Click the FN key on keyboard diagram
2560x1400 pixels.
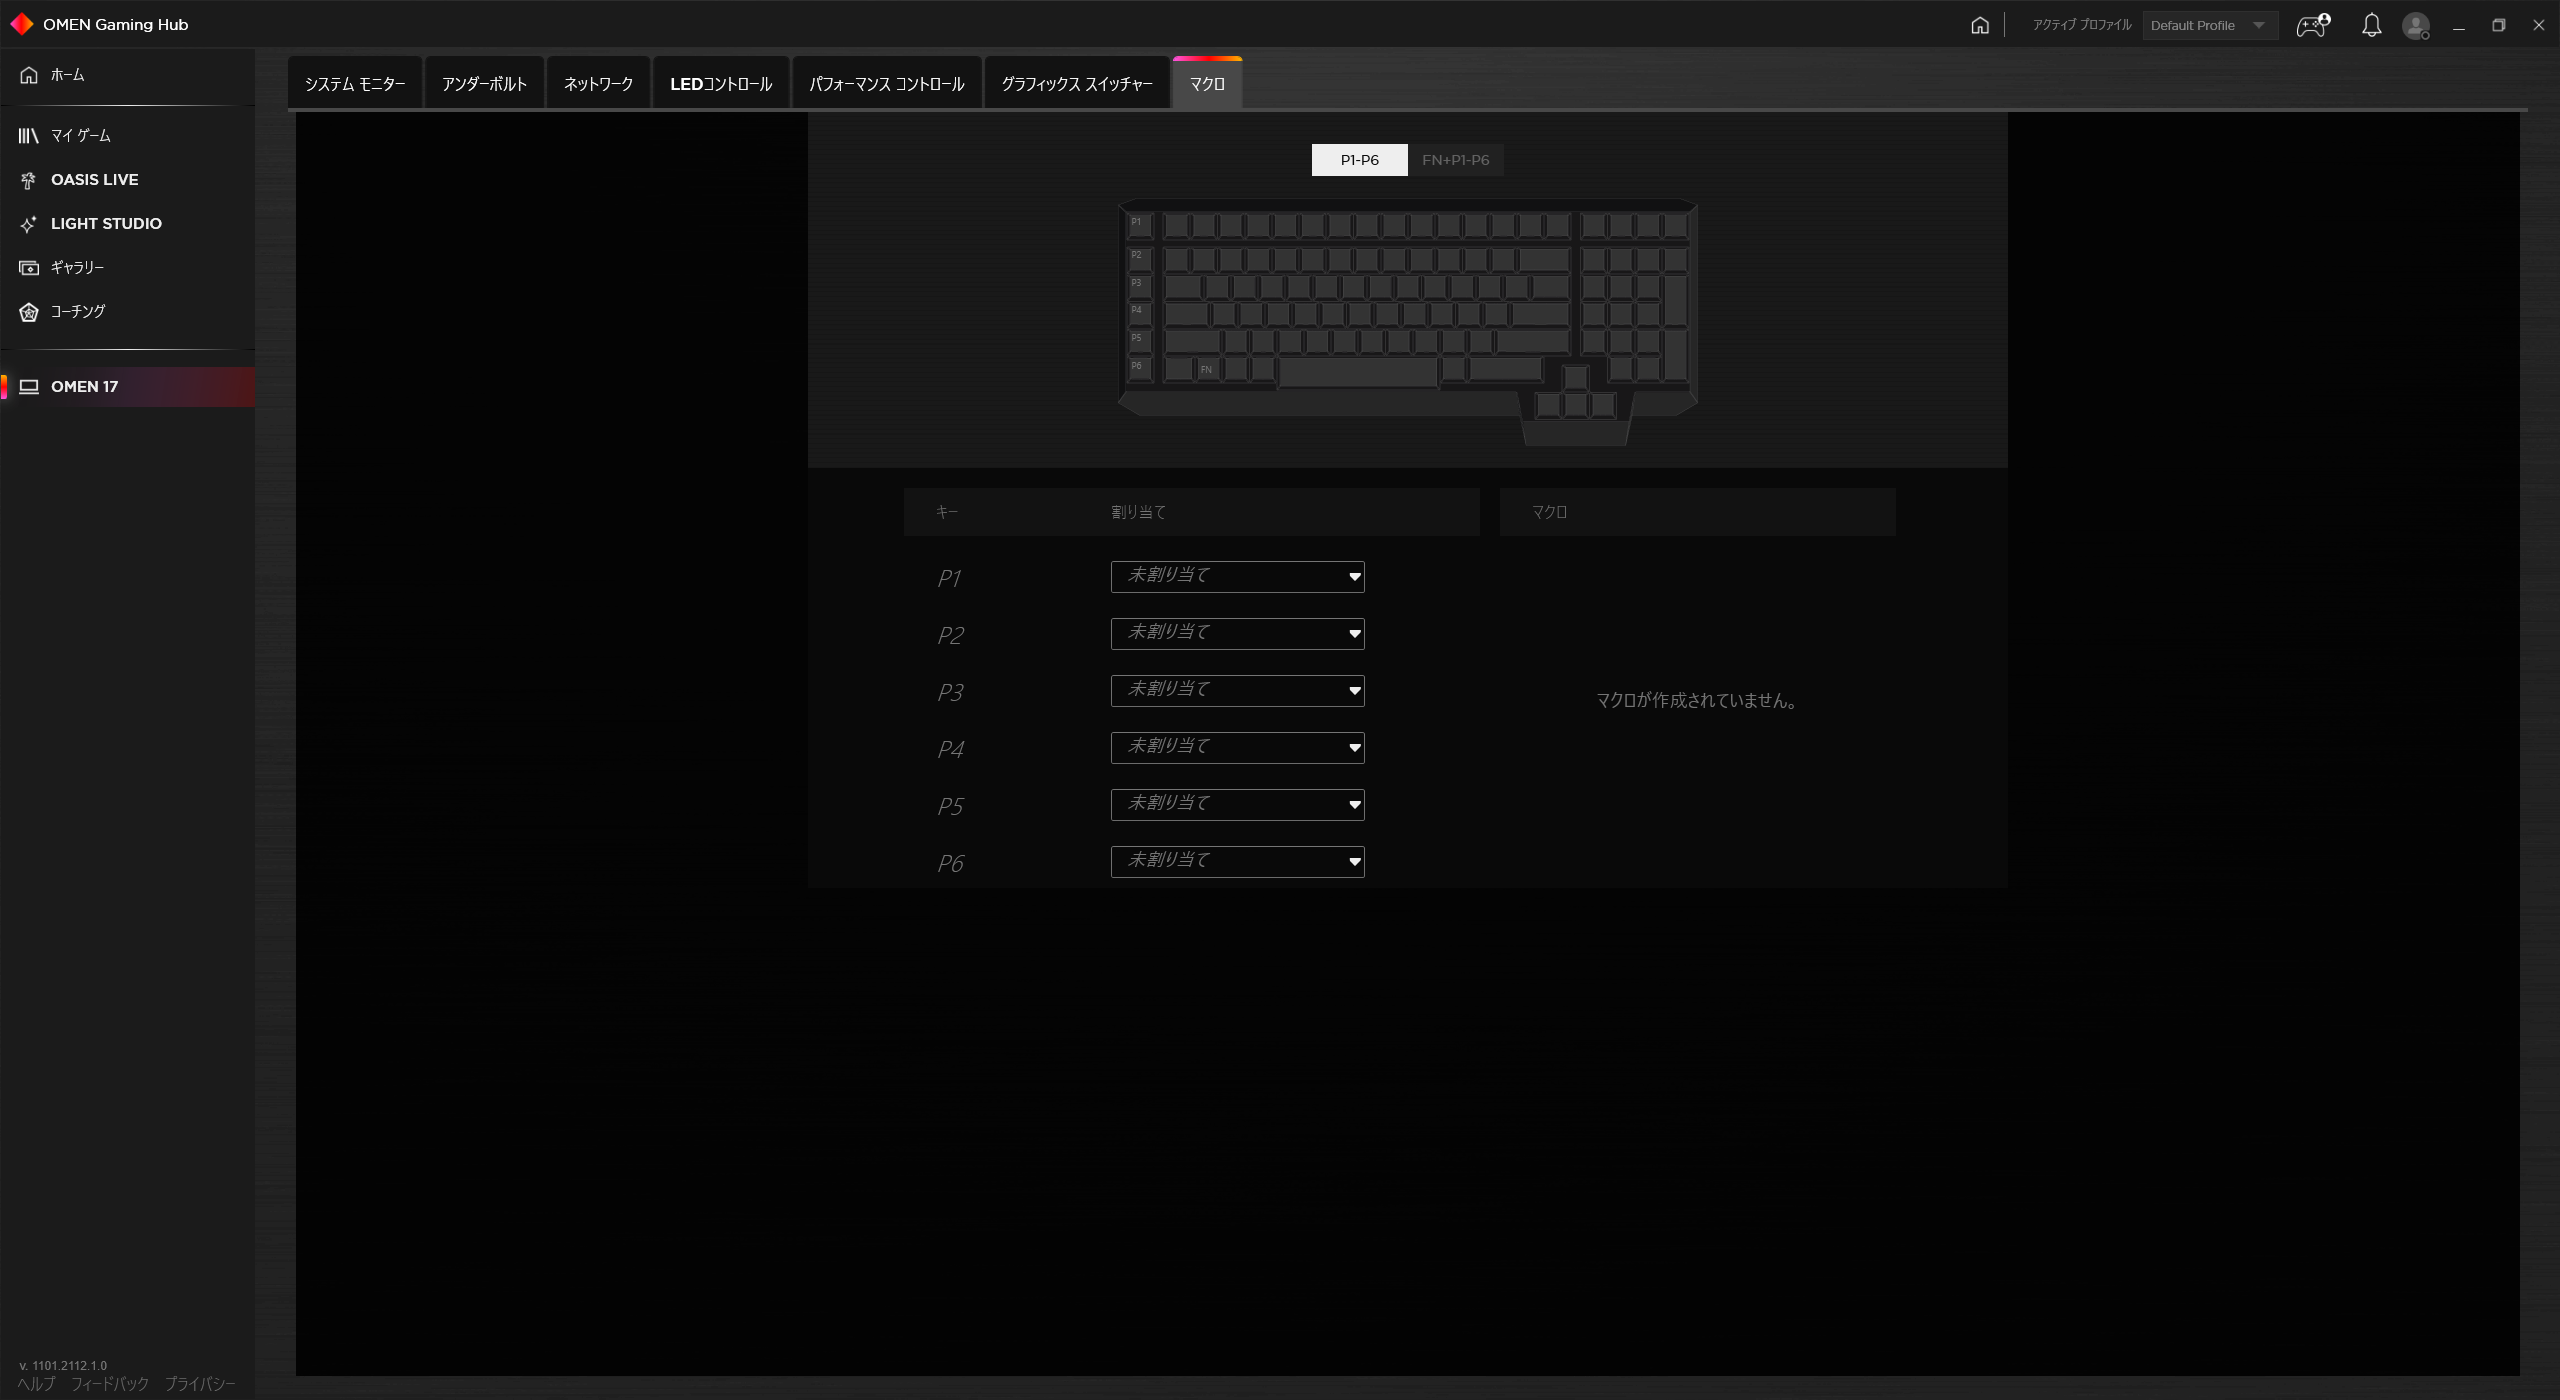[x=1208, y=369]
